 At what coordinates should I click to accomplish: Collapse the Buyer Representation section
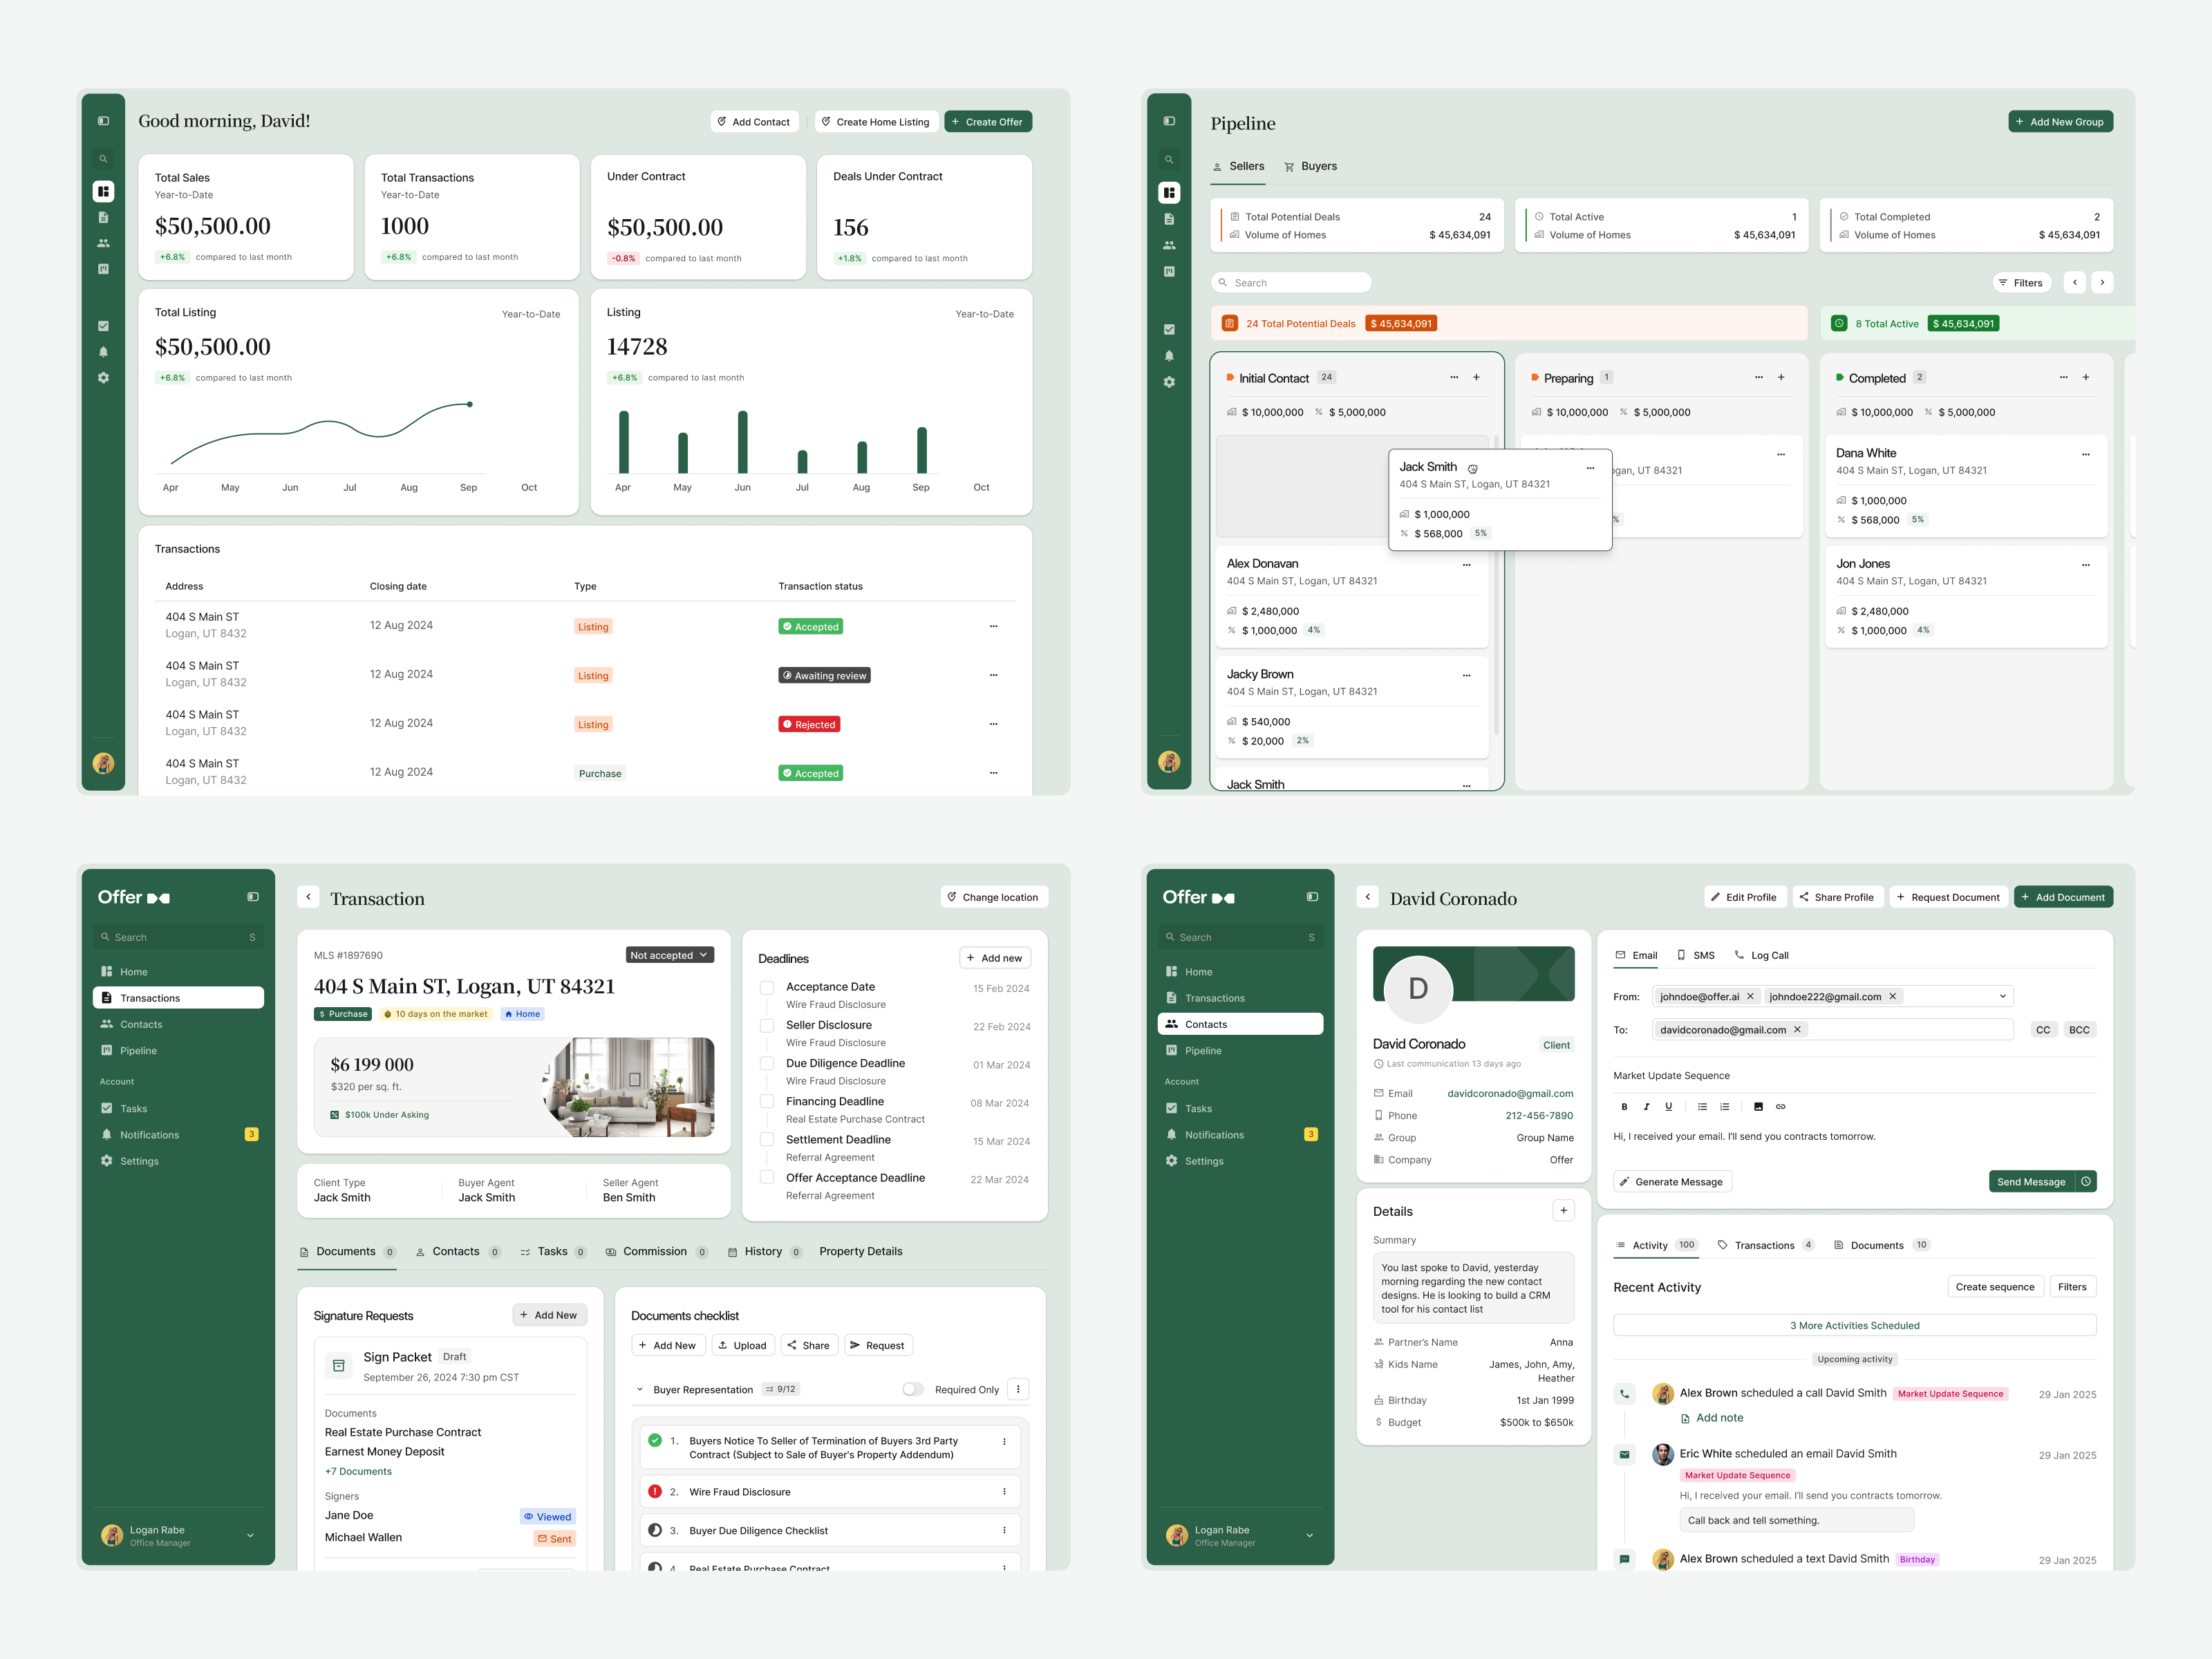tap(640, 1389)
